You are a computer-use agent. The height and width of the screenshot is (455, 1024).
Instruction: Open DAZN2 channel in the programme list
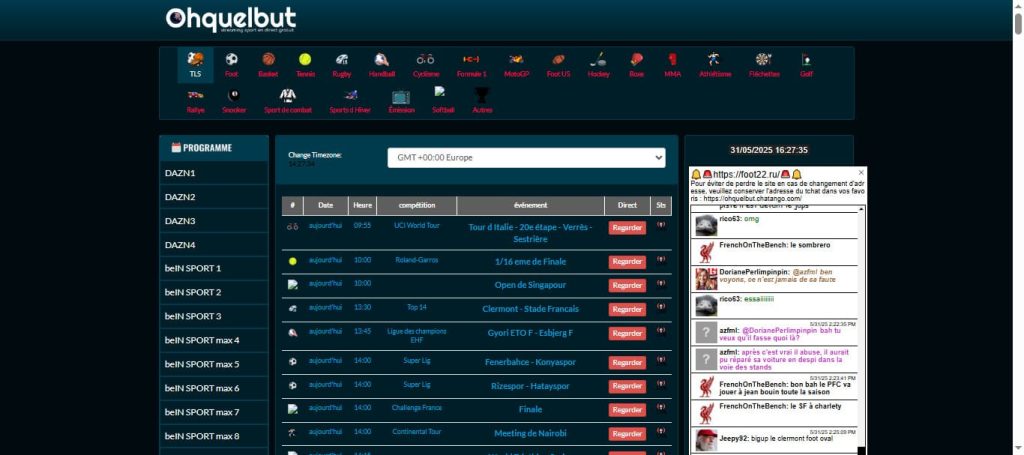pyautogui.click(x=214, y=197)
